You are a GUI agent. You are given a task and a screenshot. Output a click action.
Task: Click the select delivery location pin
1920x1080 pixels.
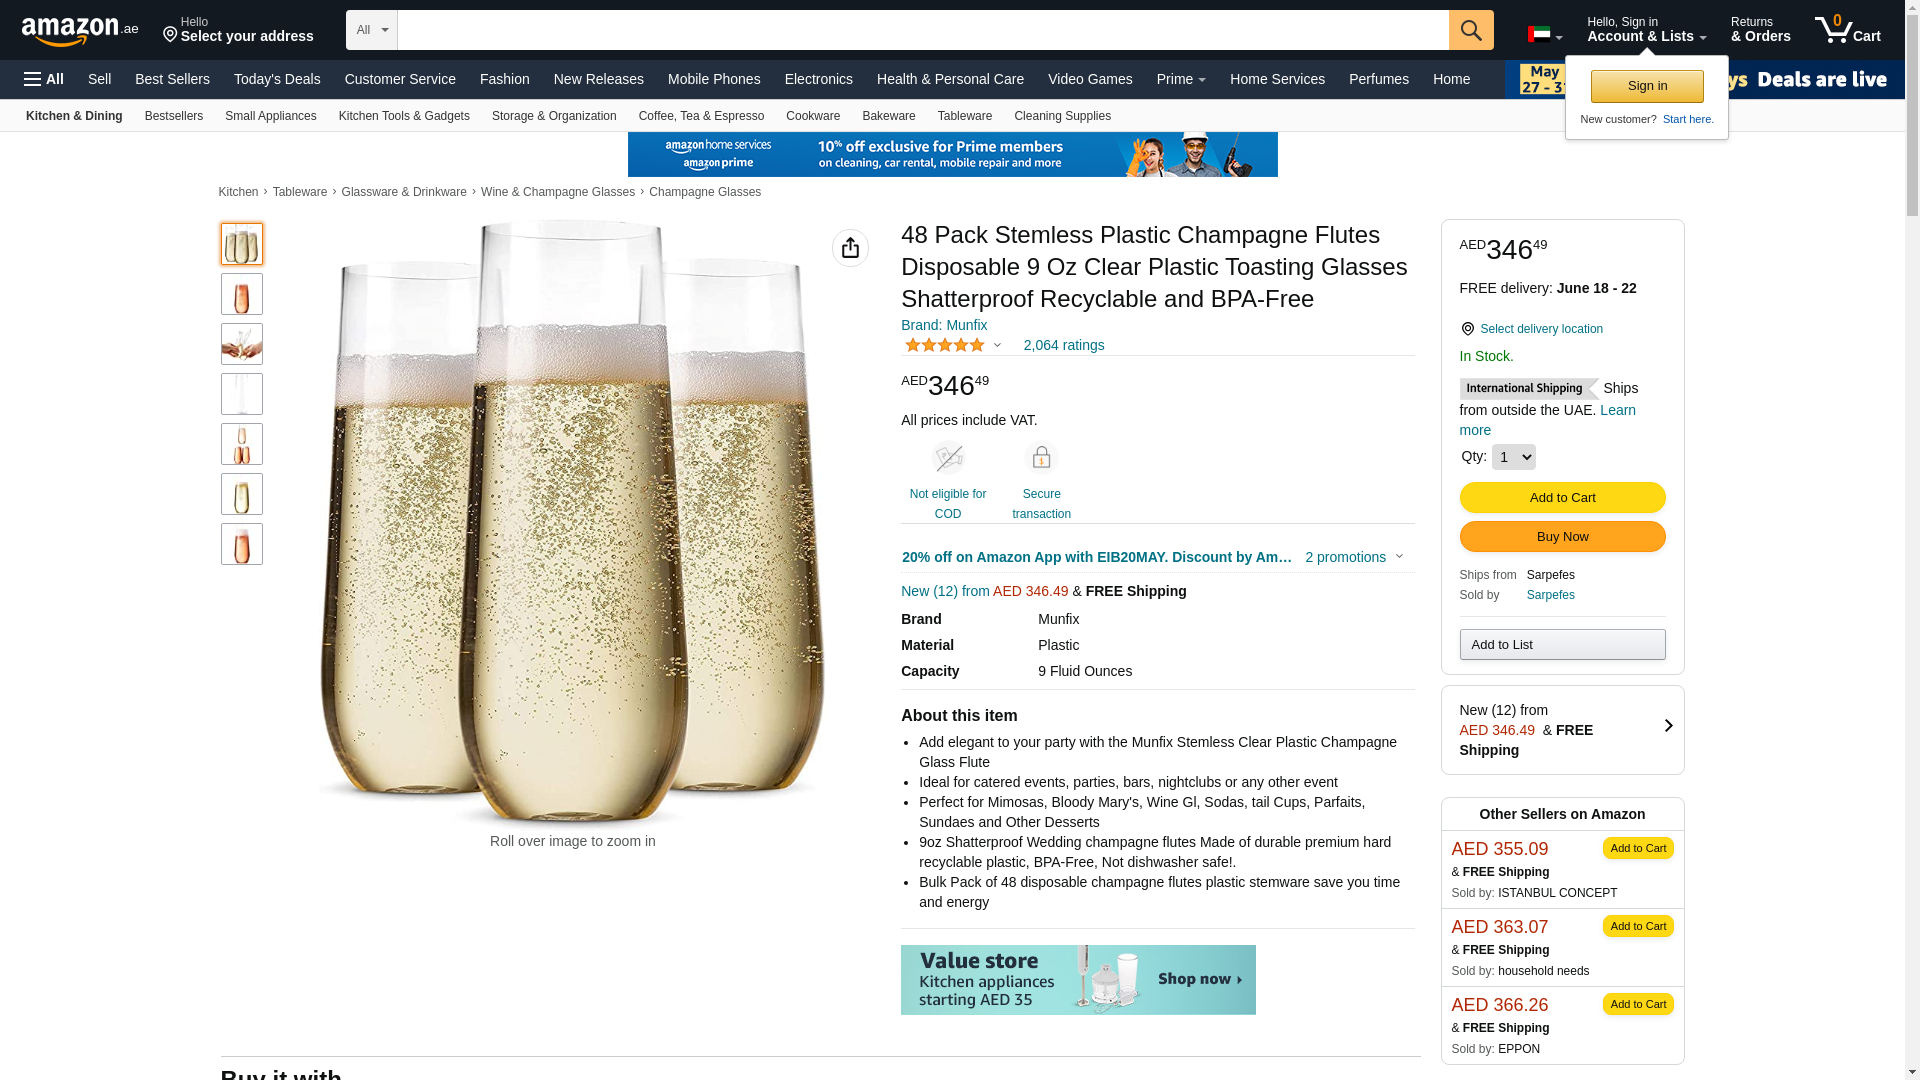[x=1467, y=329]
